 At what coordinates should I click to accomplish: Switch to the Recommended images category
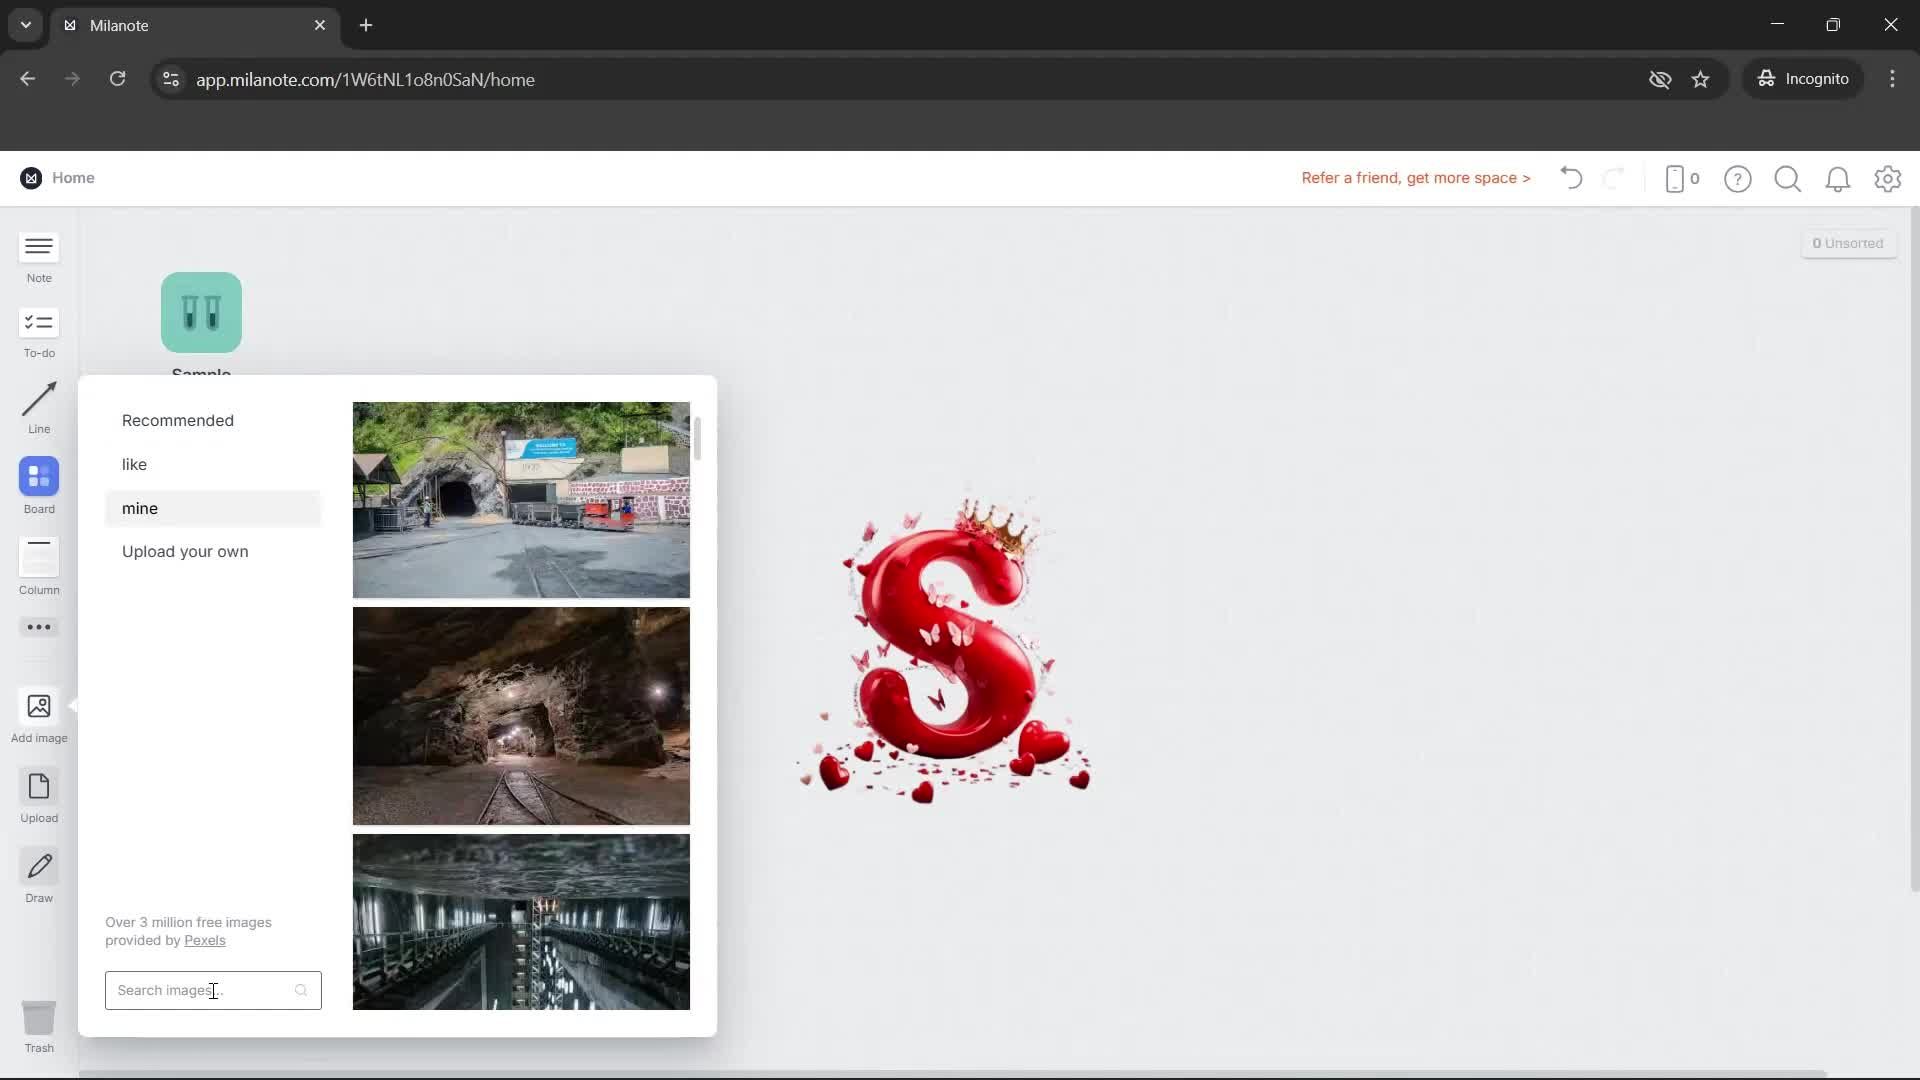point(178,420)
